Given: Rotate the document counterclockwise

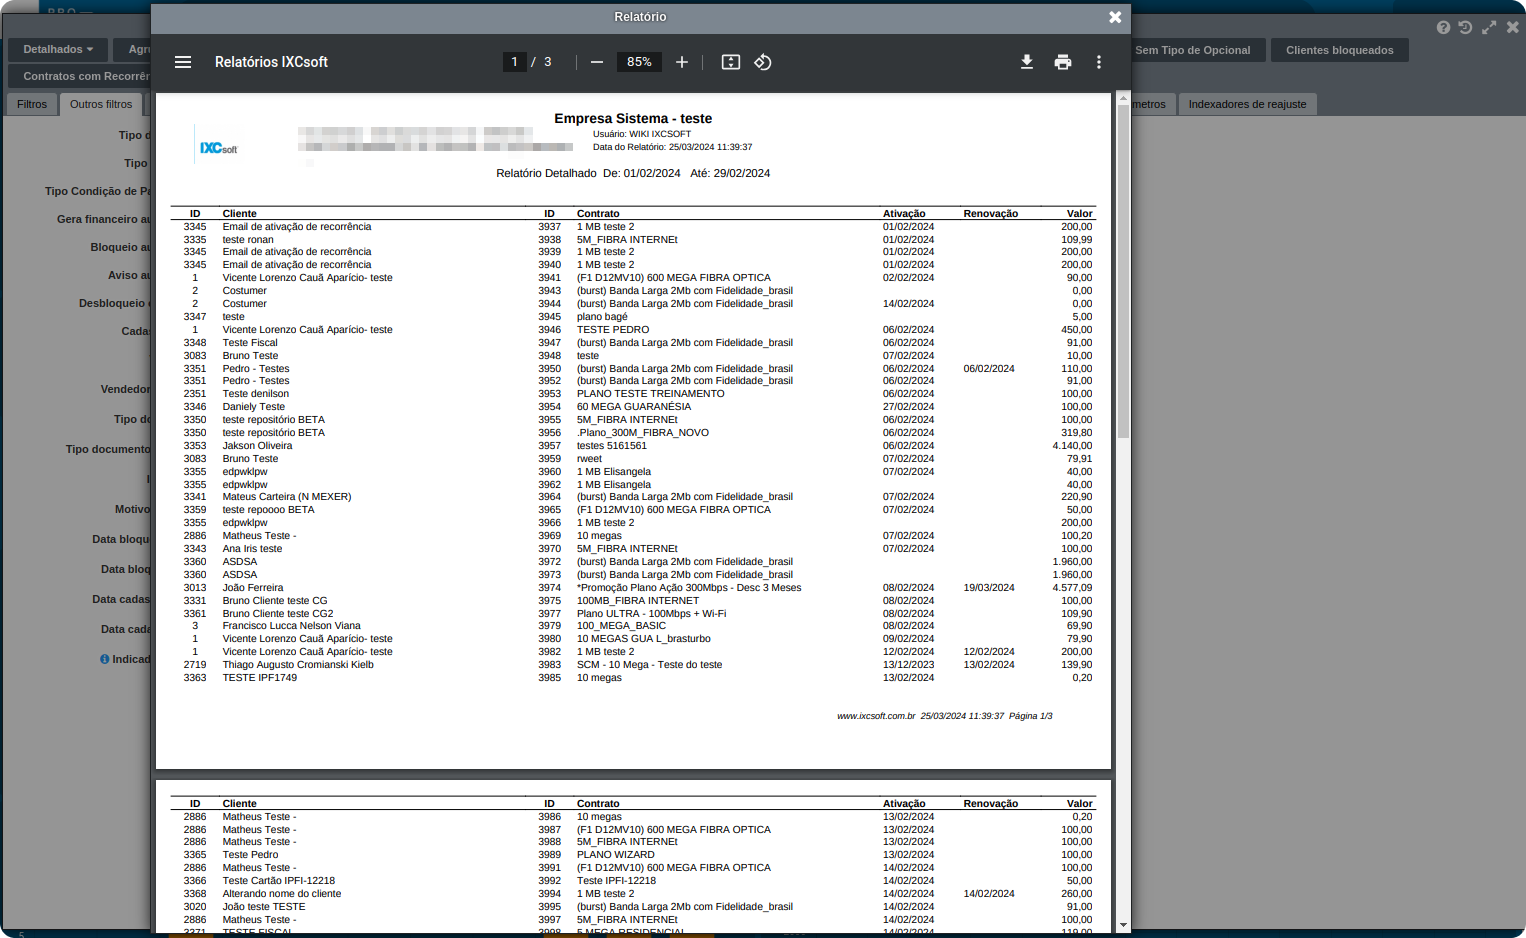Looking at the screenshot, I should [x=763, y=62].
